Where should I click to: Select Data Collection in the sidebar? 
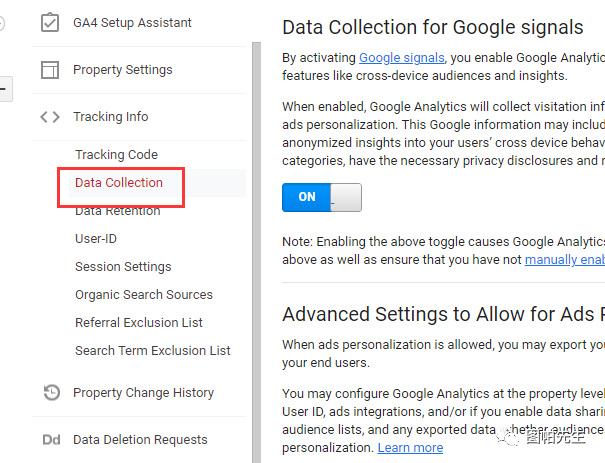[x=118, y=183]
